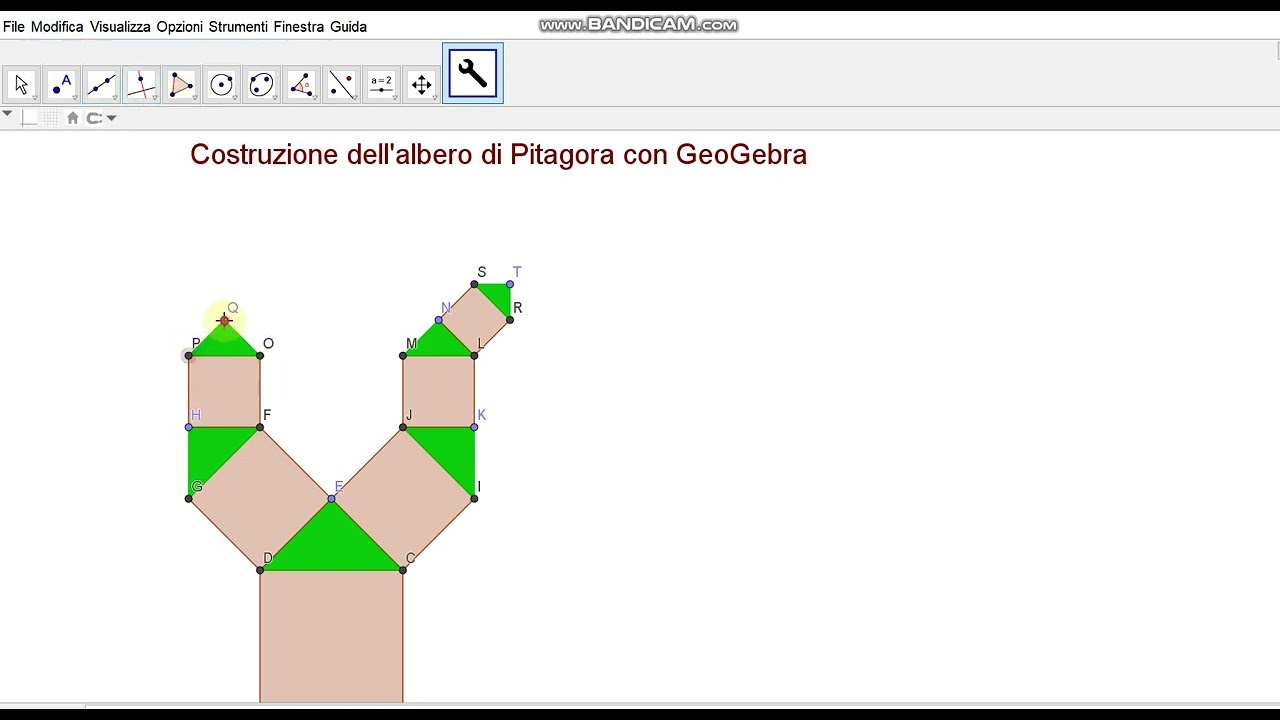Select the small square POFH

[224, 391]
